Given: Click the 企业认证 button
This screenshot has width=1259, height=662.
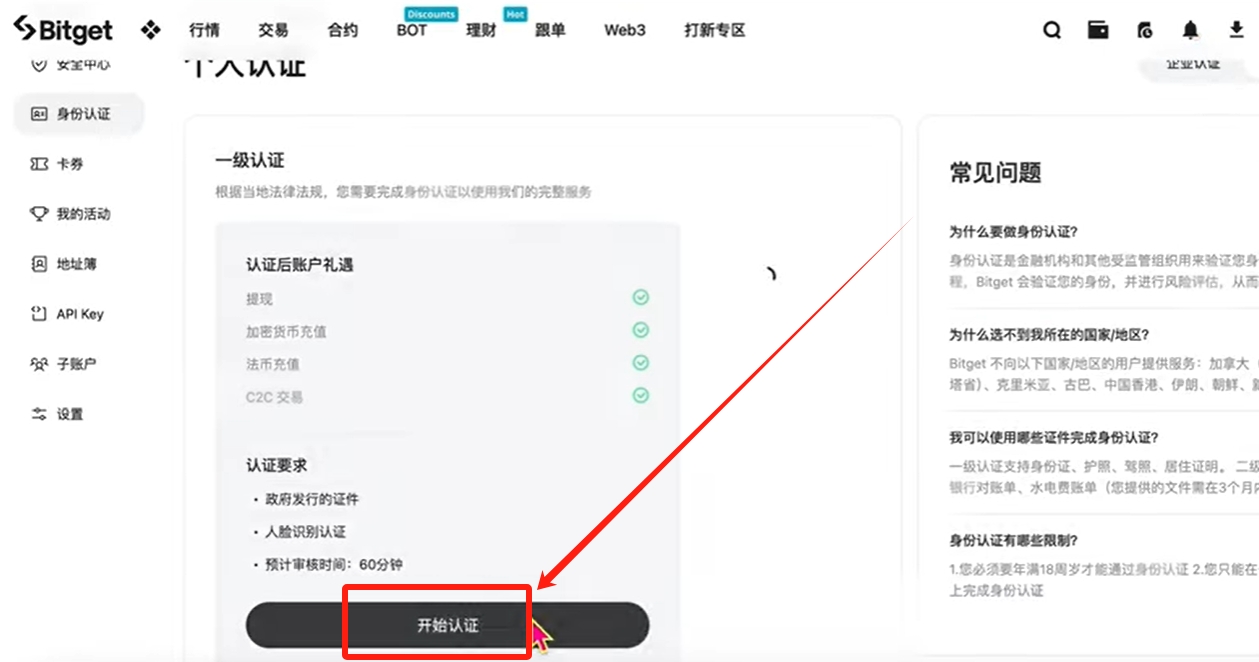Looking at the screenshot, I should [1193, 64].
